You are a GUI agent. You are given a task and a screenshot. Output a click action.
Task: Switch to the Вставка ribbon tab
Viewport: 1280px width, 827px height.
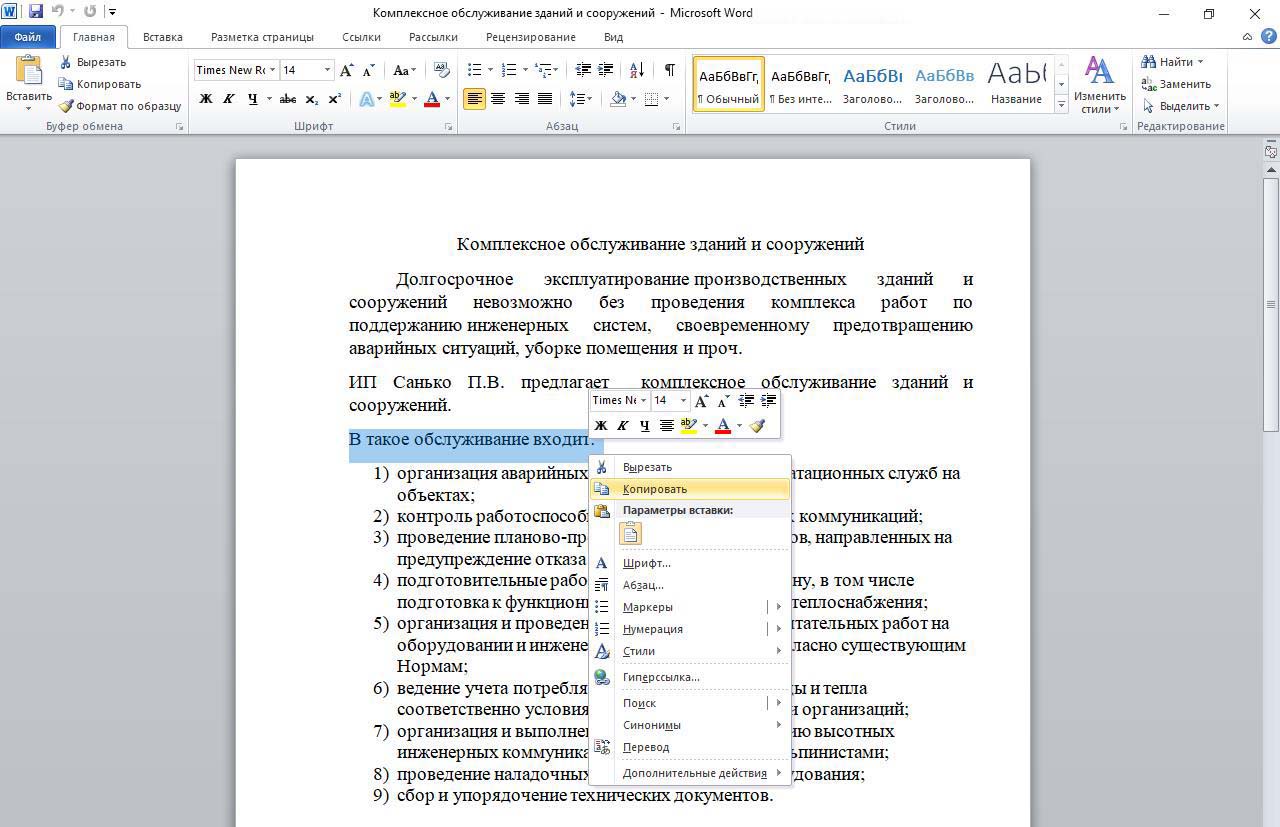pos(162,37)
